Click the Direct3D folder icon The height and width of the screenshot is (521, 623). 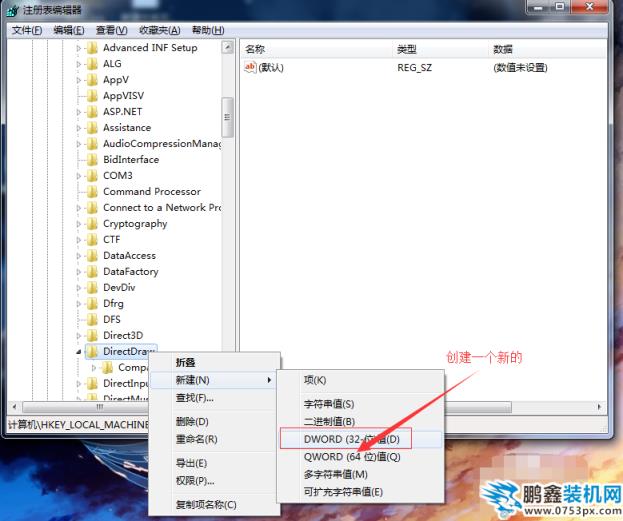(x=92, y=335)
